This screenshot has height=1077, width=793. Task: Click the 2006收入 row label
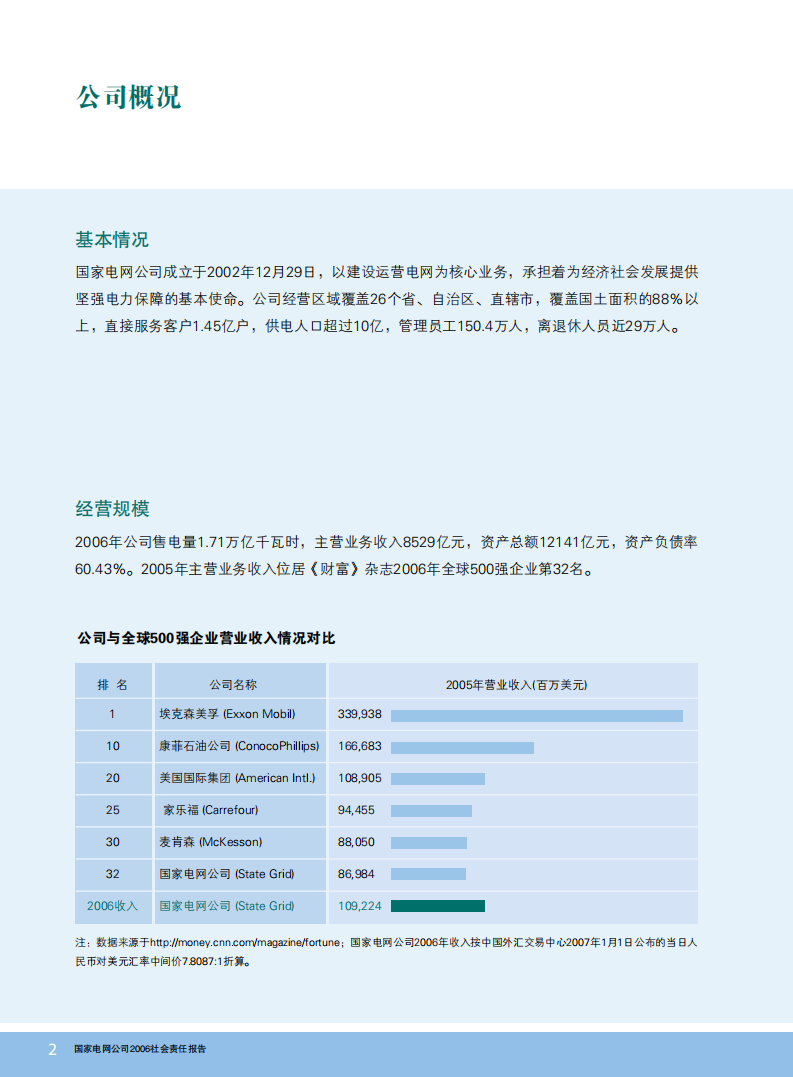pyautogui.click(x=112, y=906)
